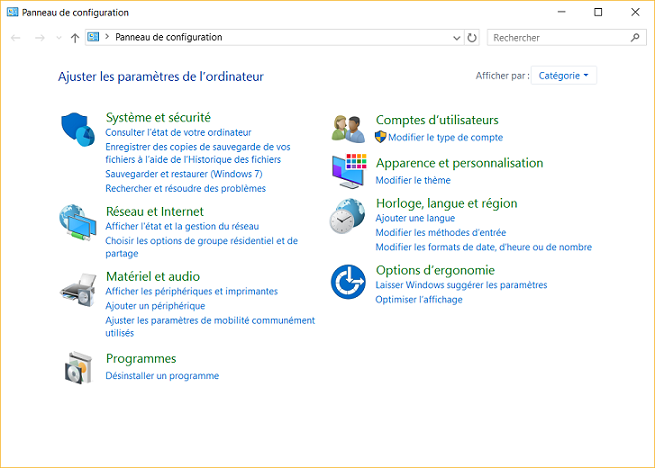
Task: Click the Horloge, langue et région clock icon
Action: coord(347,216)
